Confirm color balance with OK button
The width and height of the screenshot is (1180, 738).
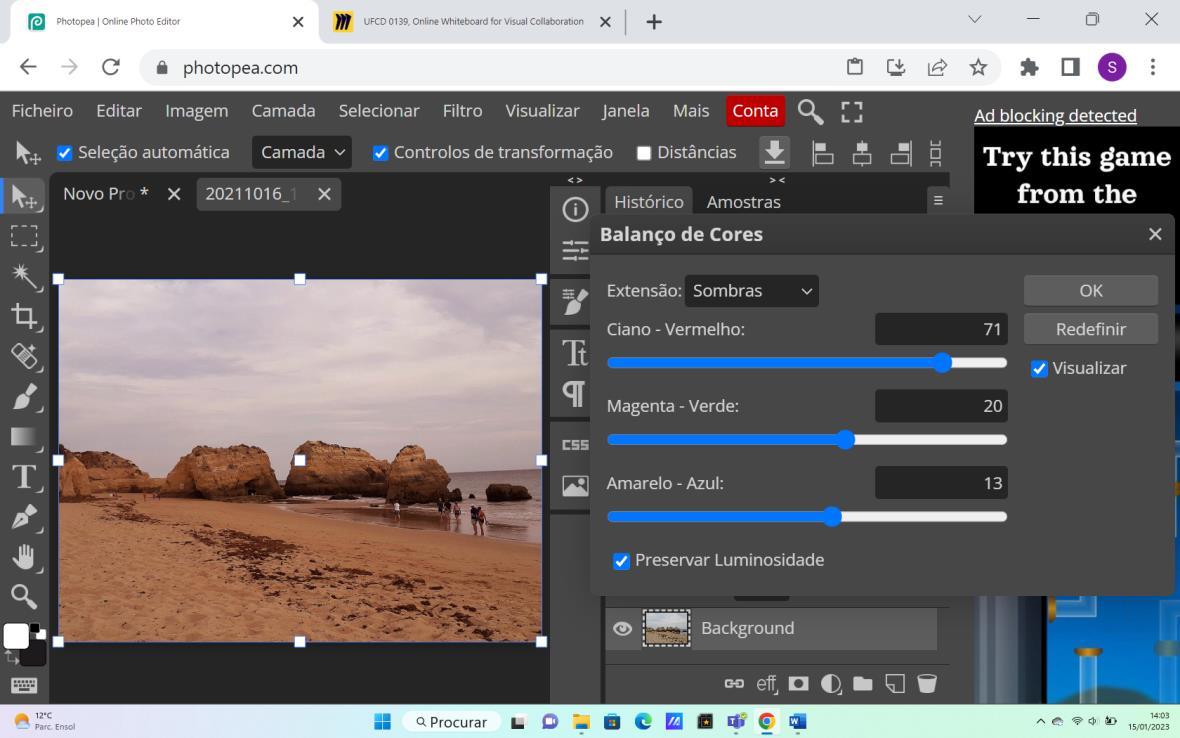(x=1090, y=290)
